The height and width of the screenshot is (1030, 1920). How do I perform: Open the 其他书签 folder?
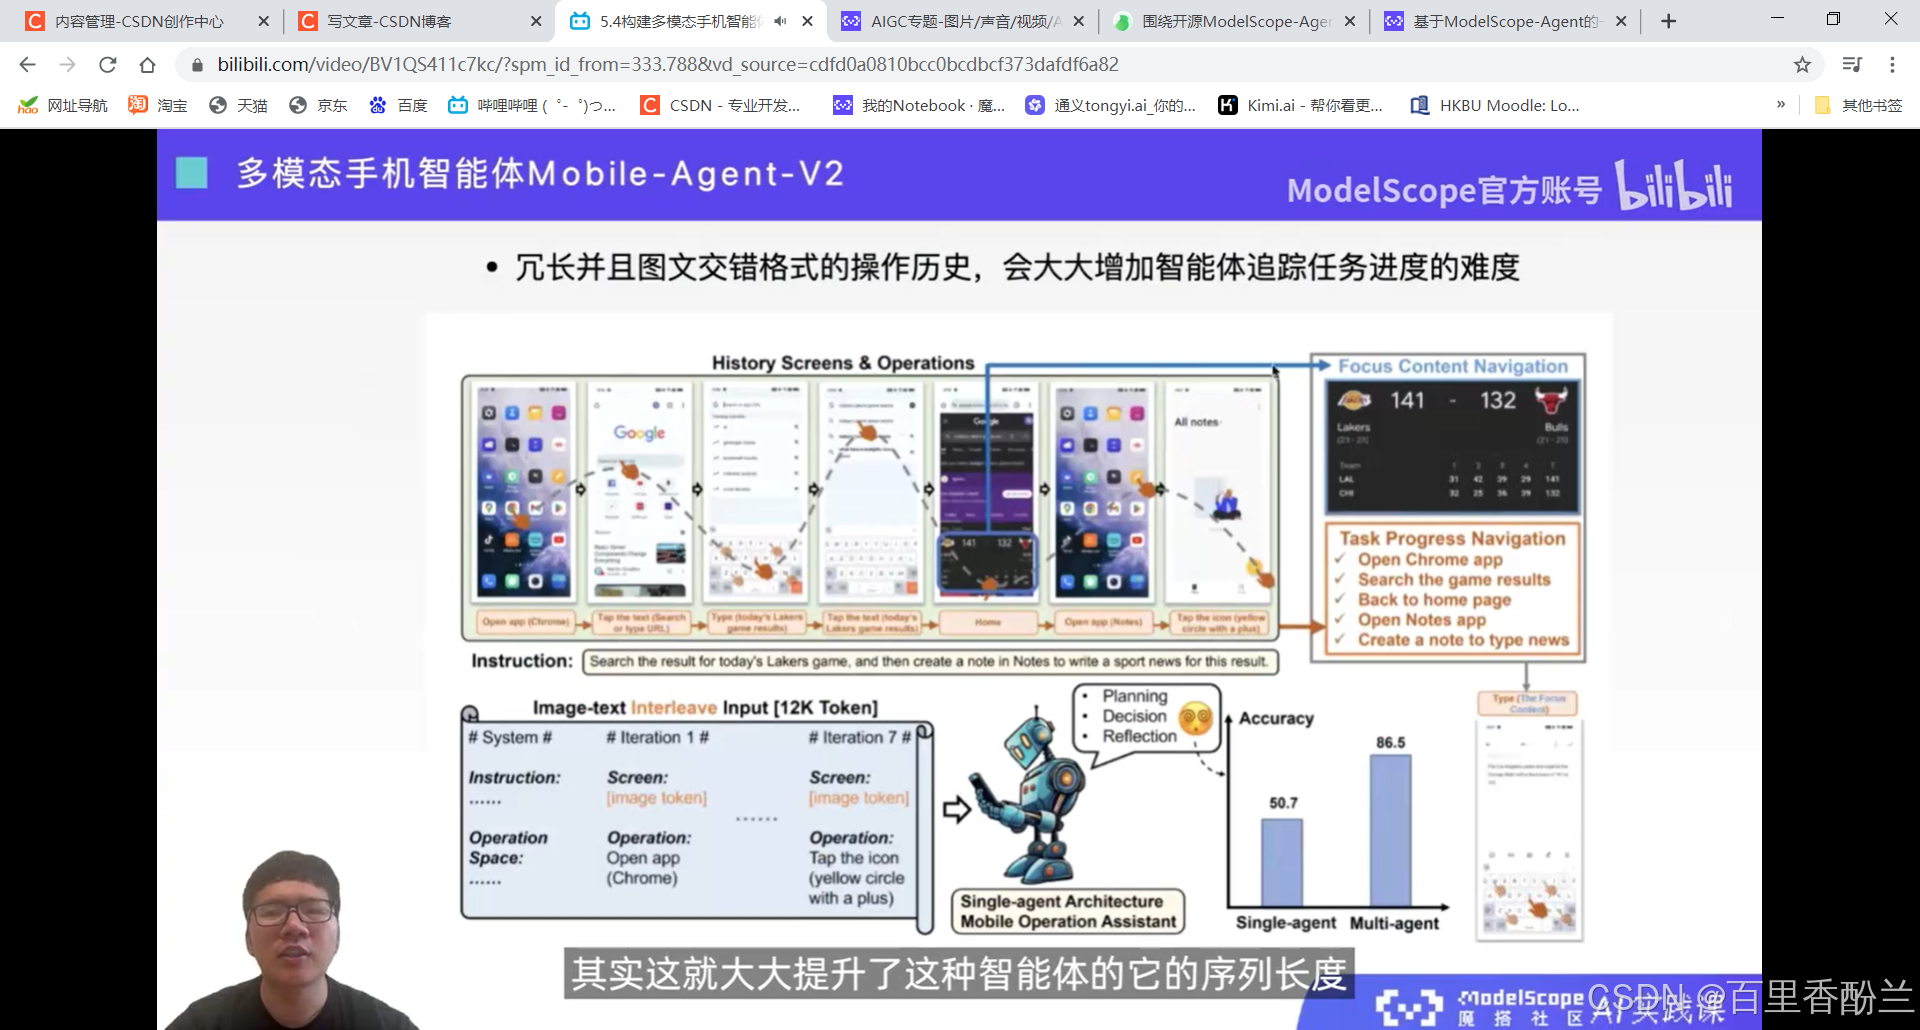1858,105
